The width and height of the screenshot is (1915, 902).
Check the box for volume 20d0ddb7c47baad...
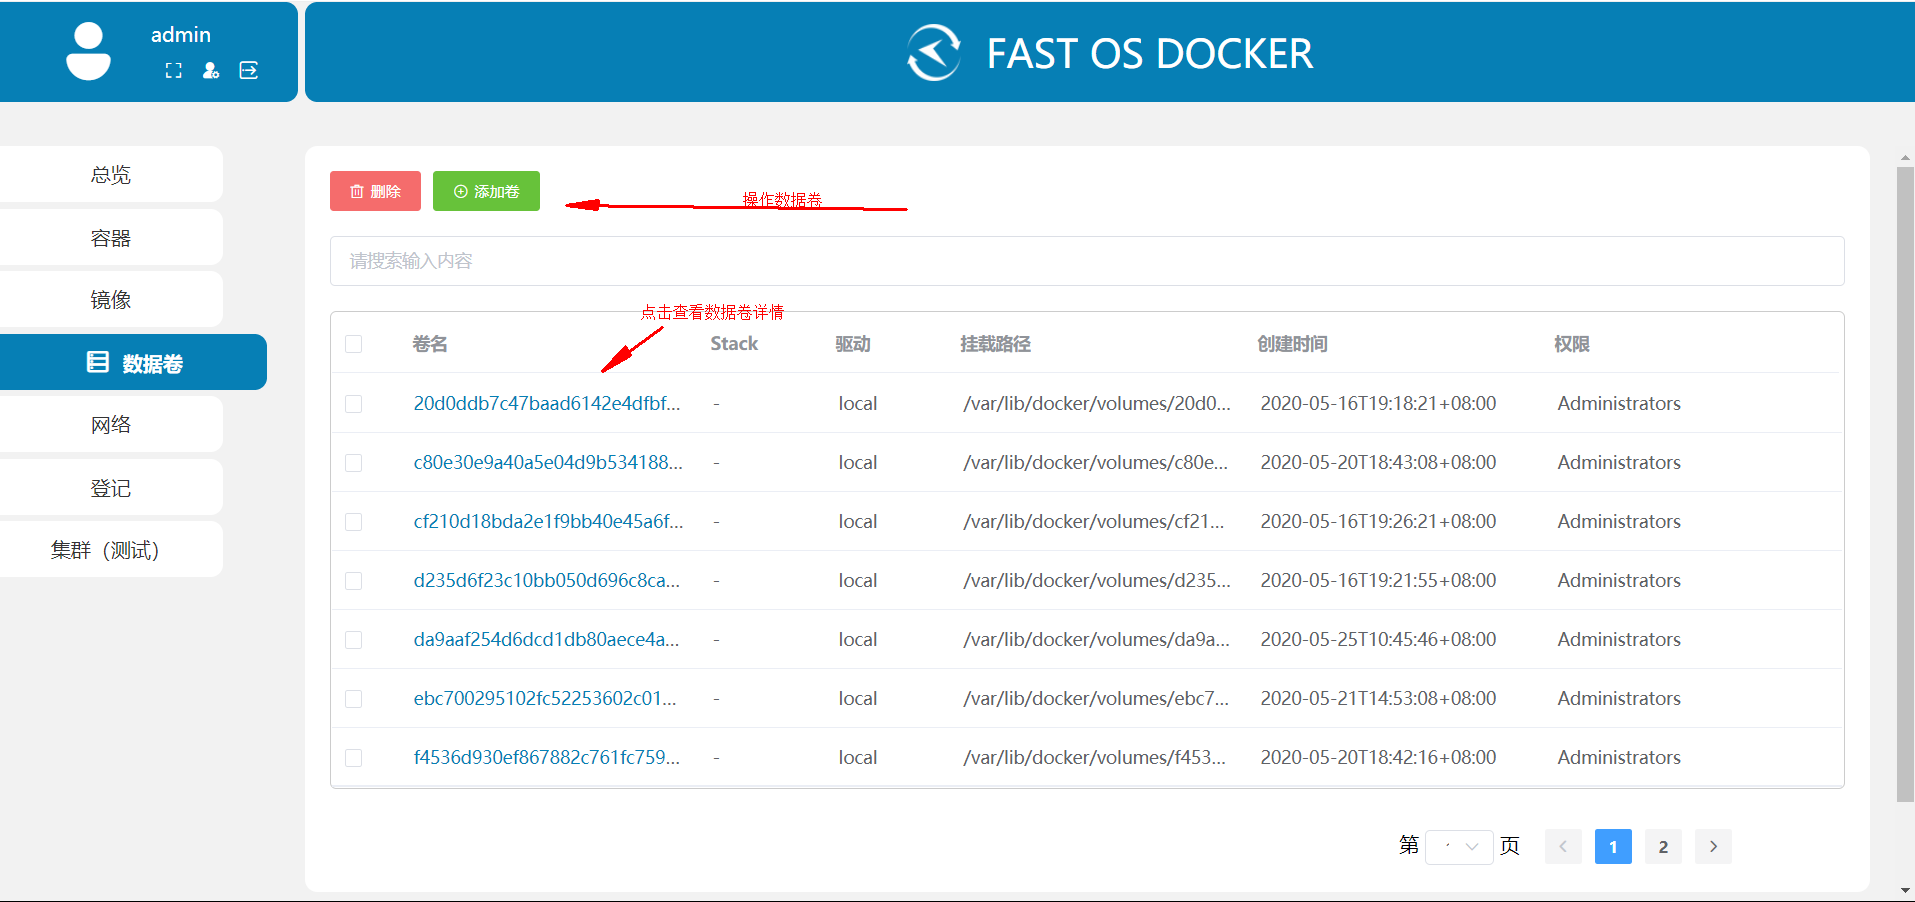click(354, 404)
